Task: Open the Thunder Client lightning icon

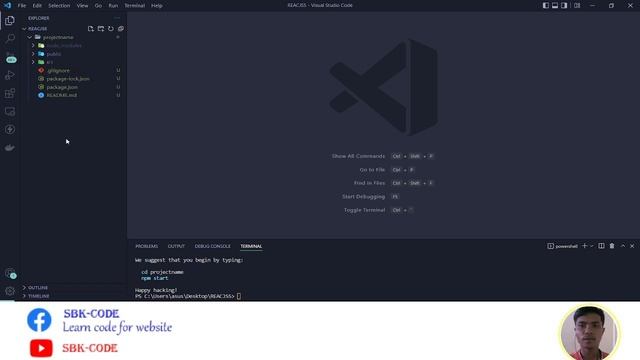Action: coord(10,129)
